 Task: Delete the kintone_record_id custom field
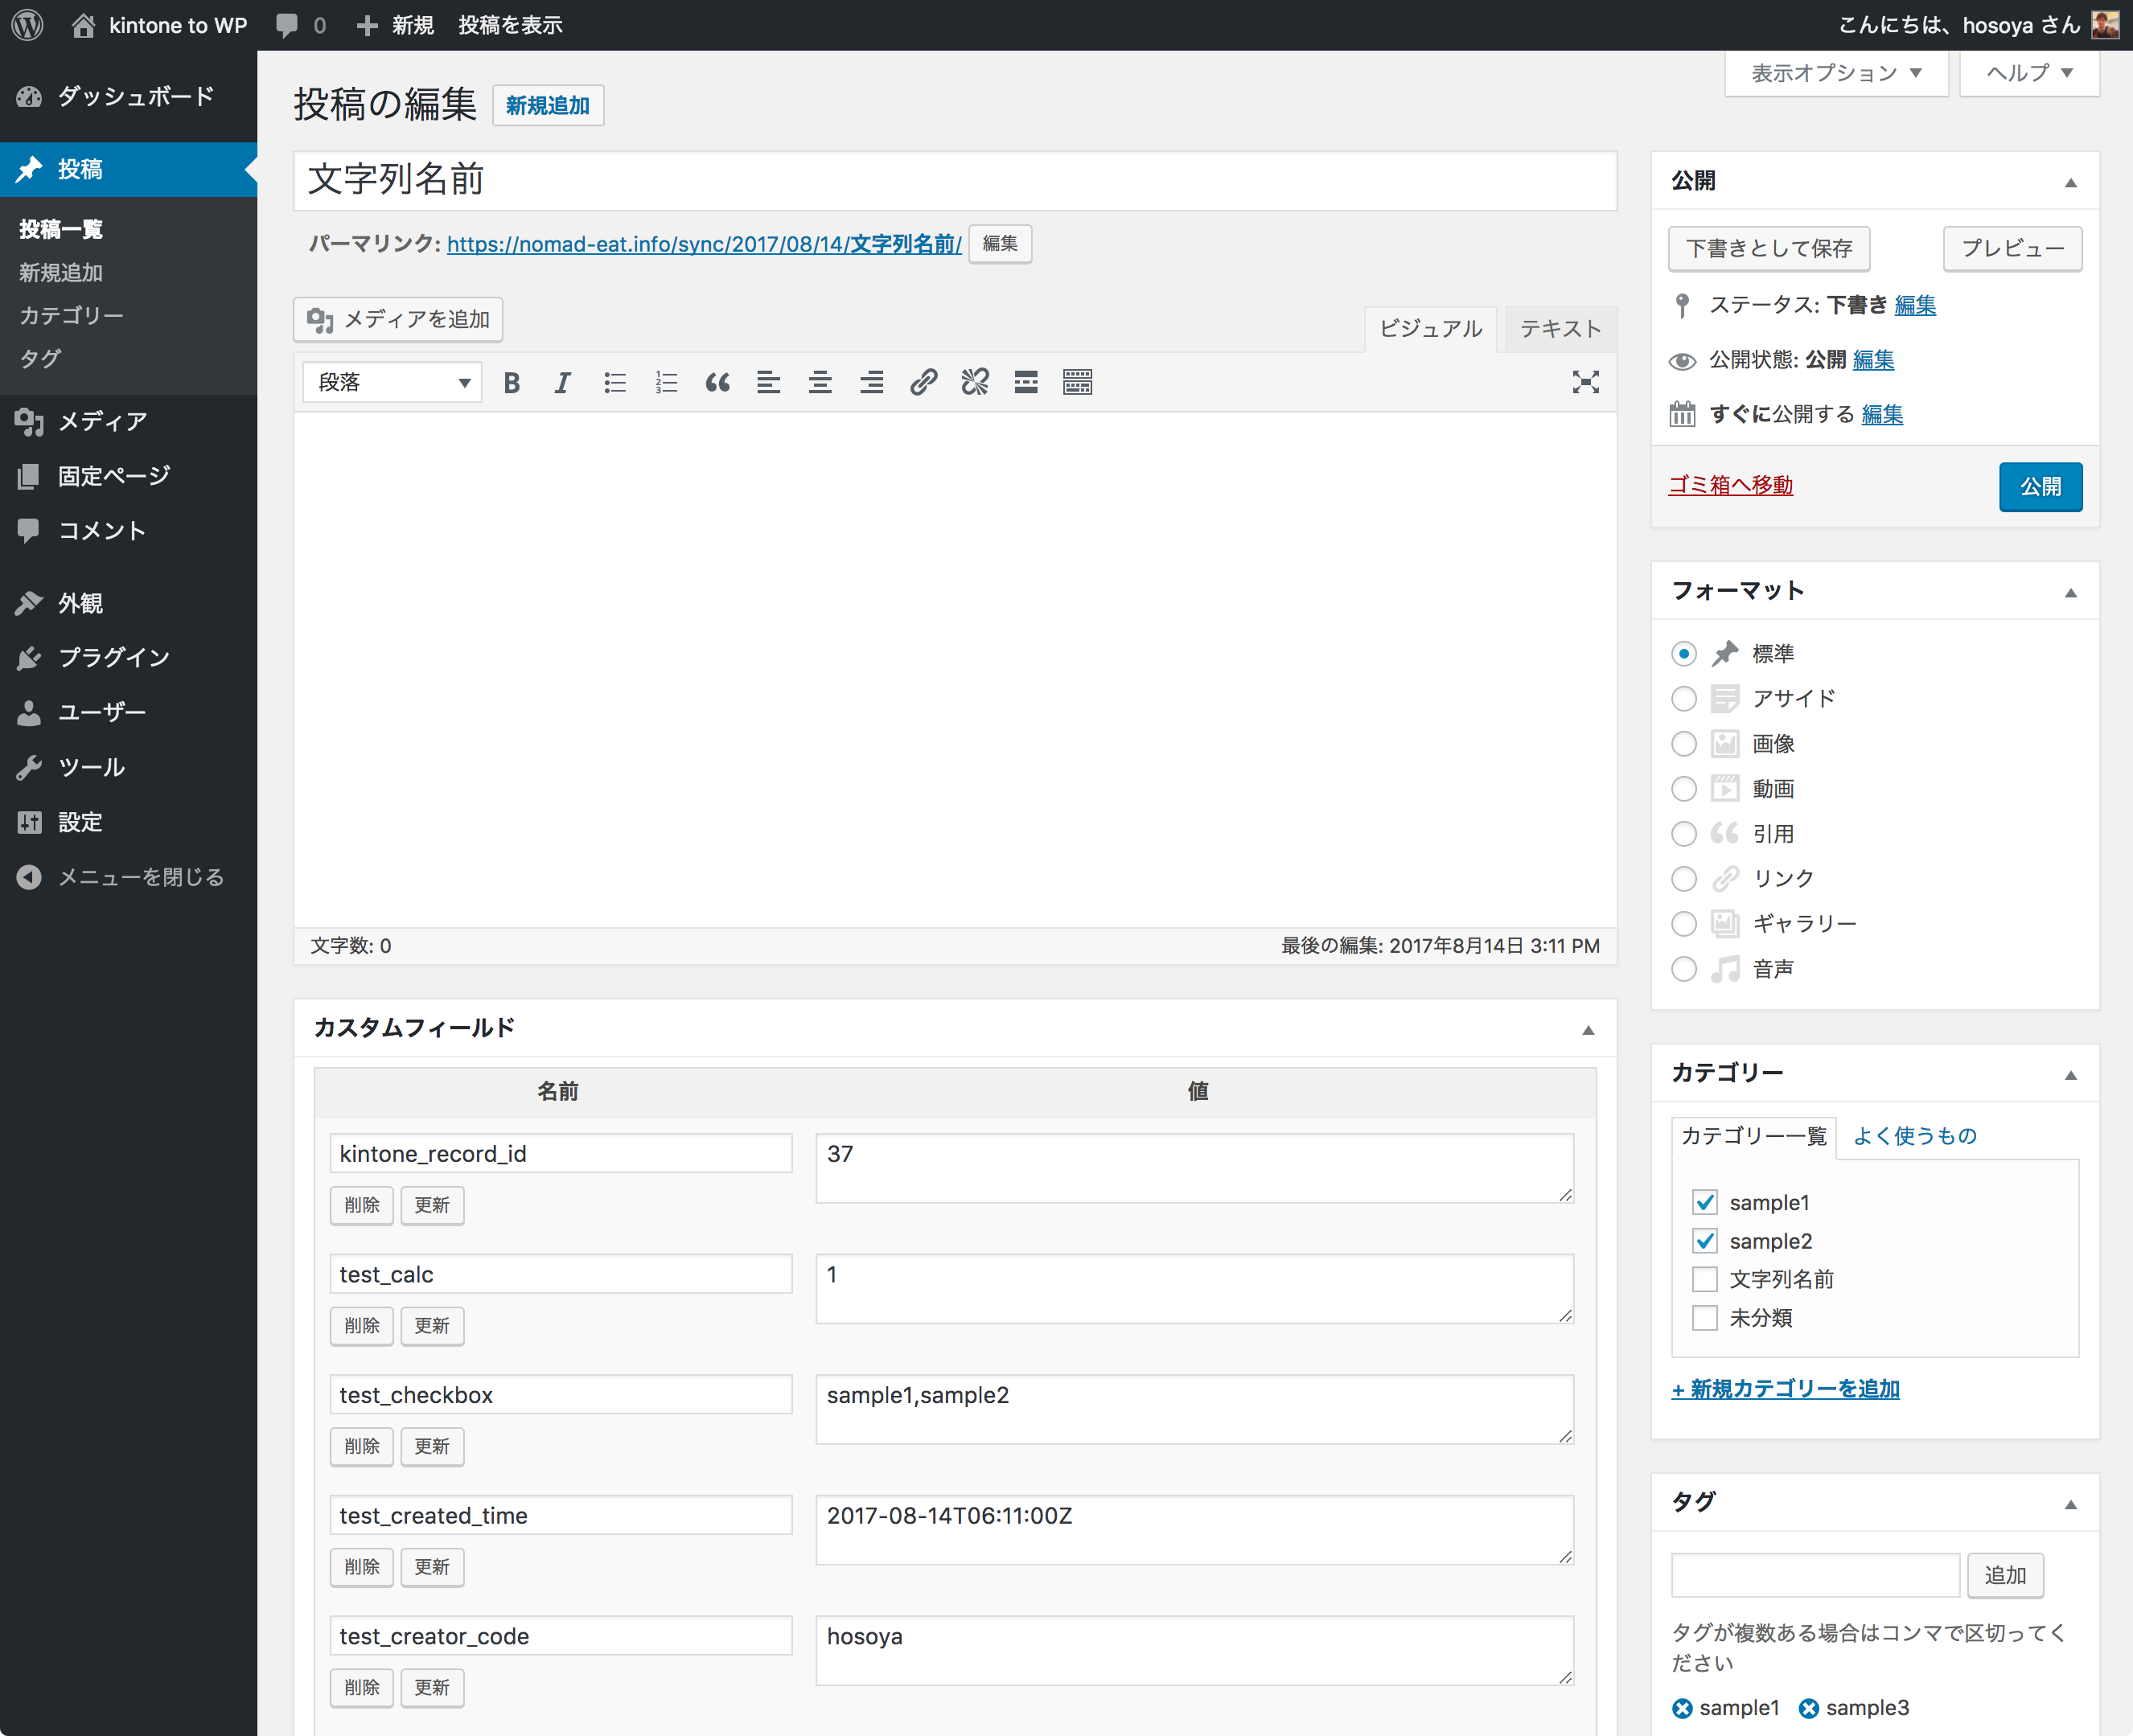pos(362,1205)
